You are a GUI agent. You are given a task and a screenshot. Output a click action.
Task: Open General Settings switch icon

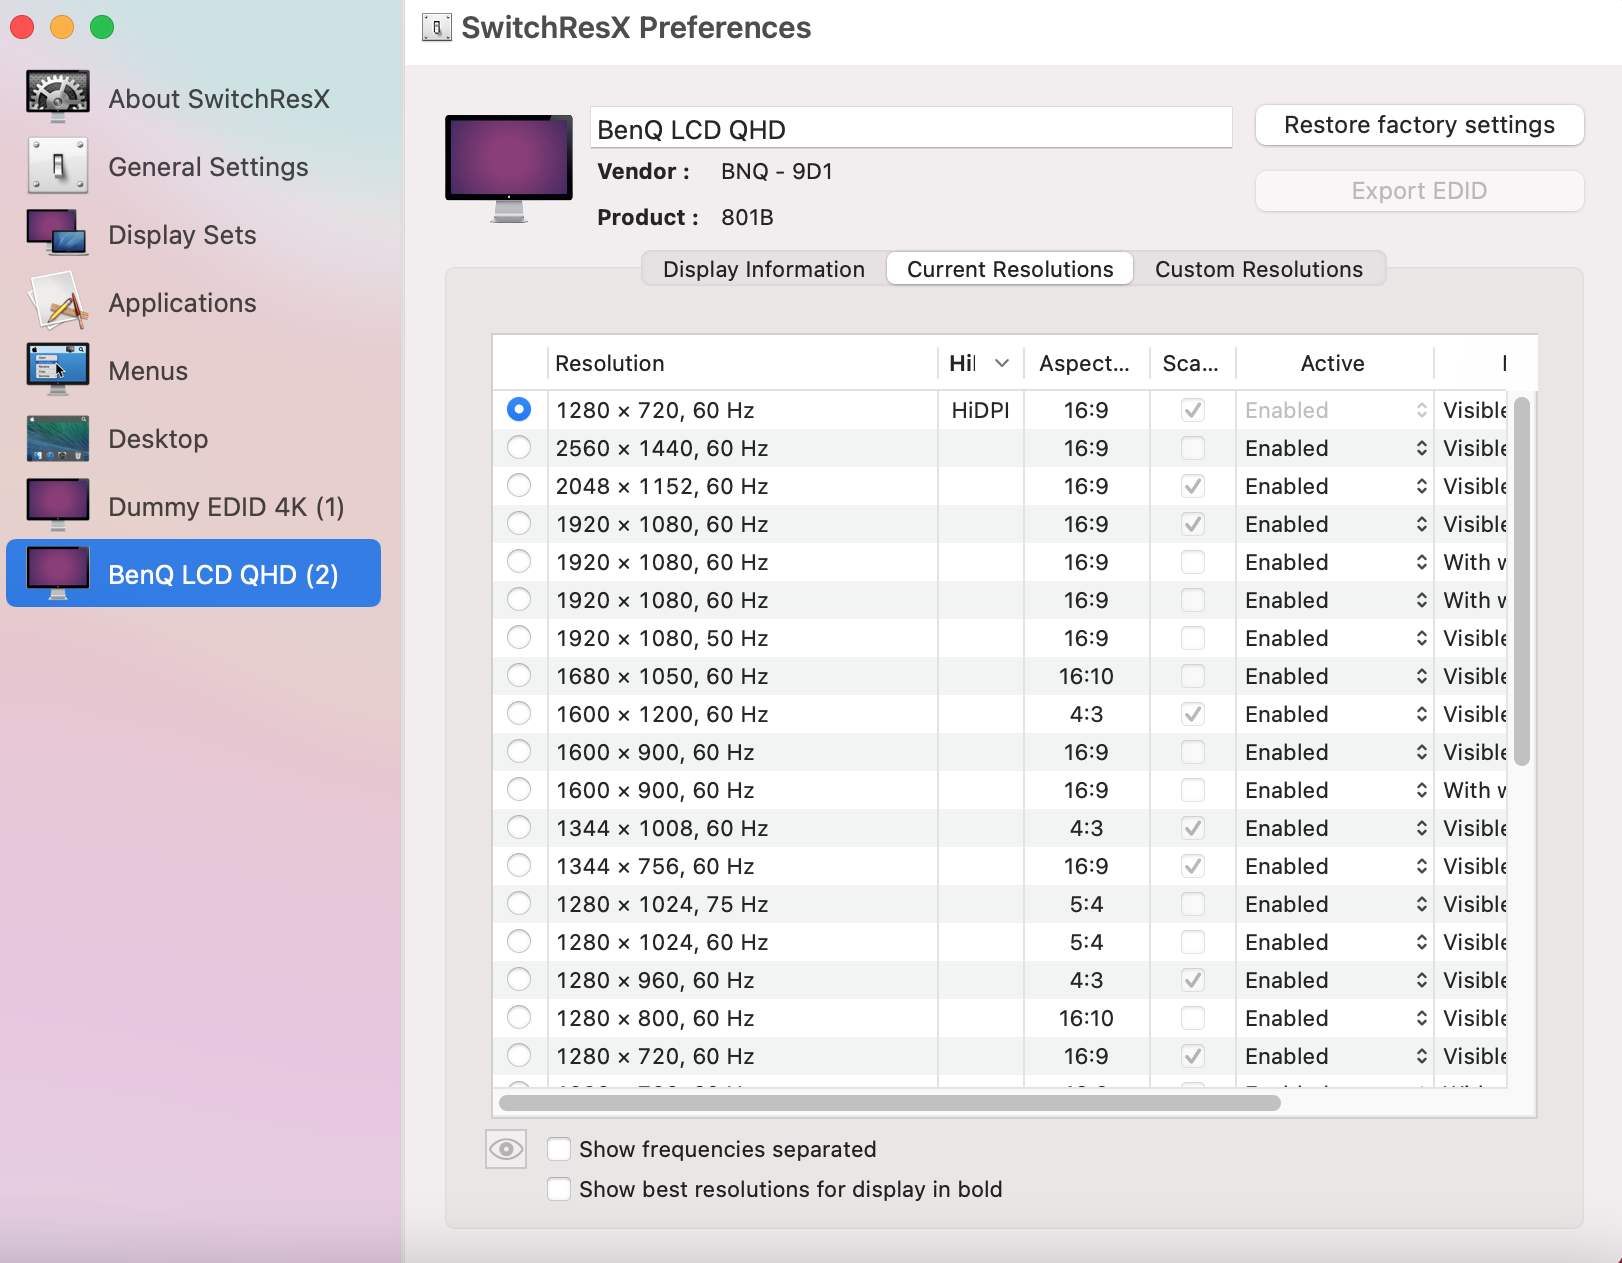pos(58,166)
